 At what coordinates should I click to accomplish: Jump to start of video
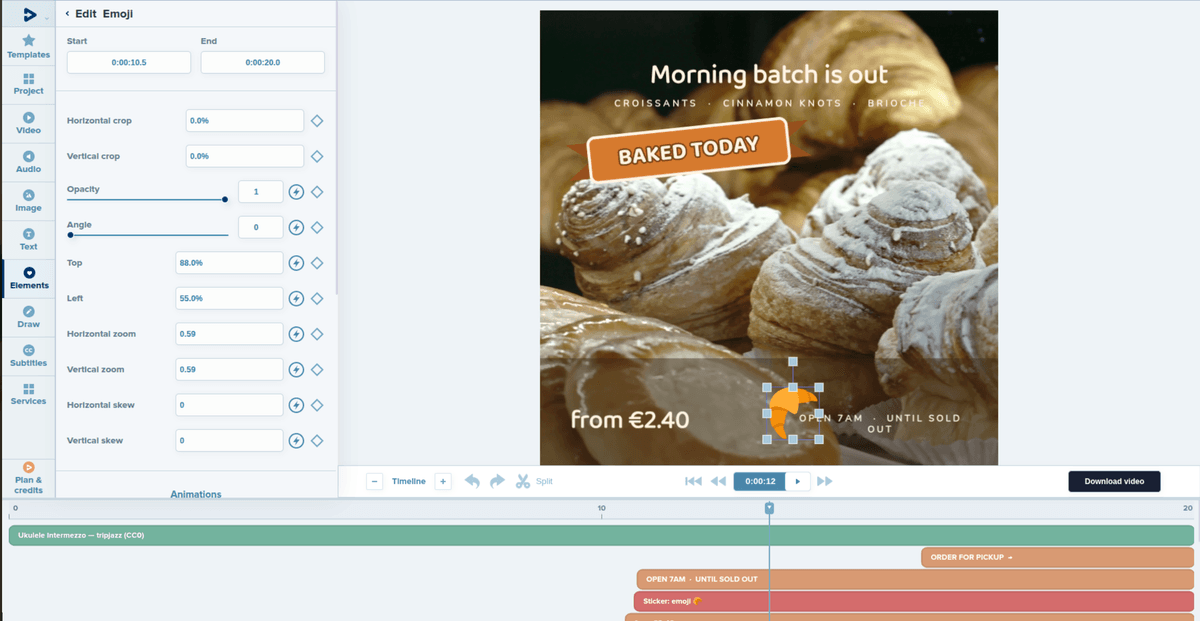[x=693, y=481]
